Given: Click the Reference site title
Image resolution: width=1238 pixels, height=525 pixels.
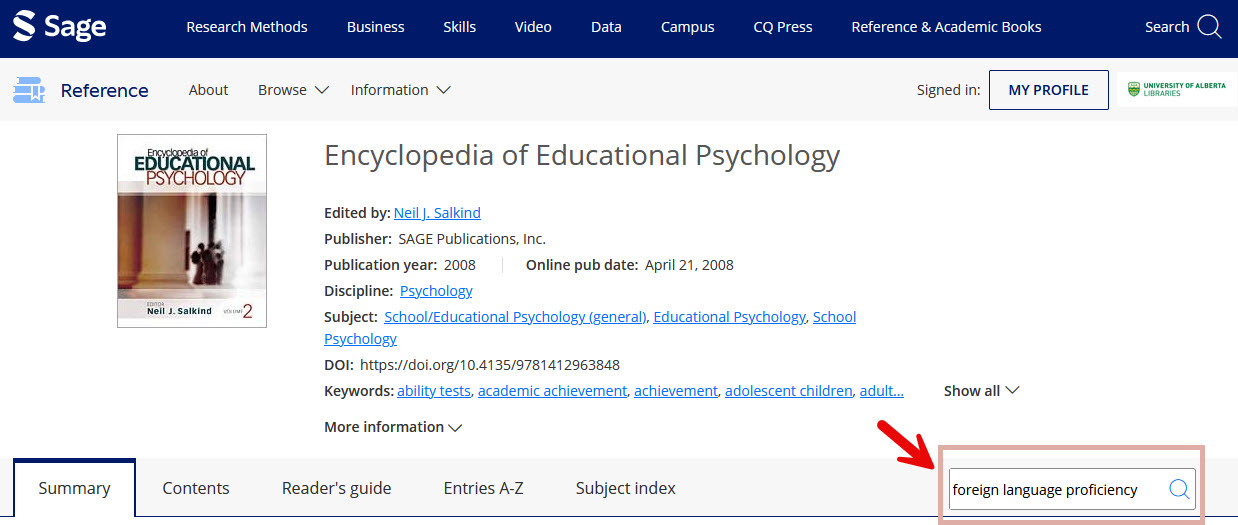Looking at the screenshot, I should (104, 90).
